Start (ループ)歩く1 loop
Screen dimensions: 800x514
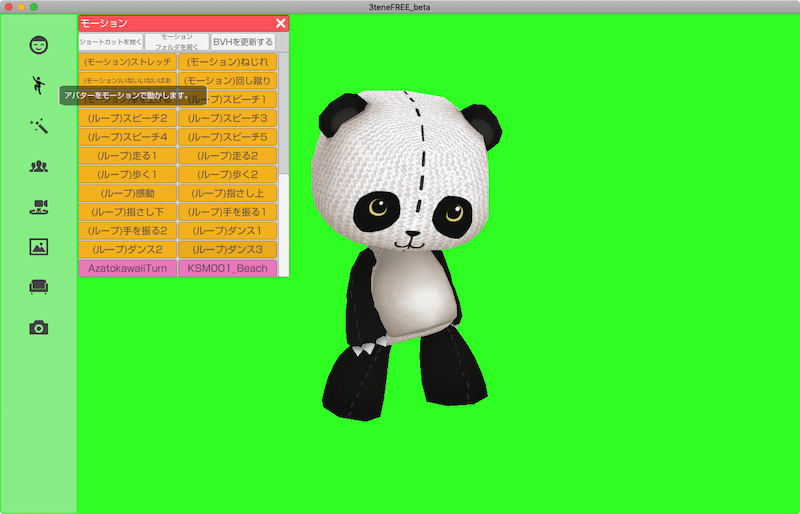pyautogui.click(x=128, y=175)
